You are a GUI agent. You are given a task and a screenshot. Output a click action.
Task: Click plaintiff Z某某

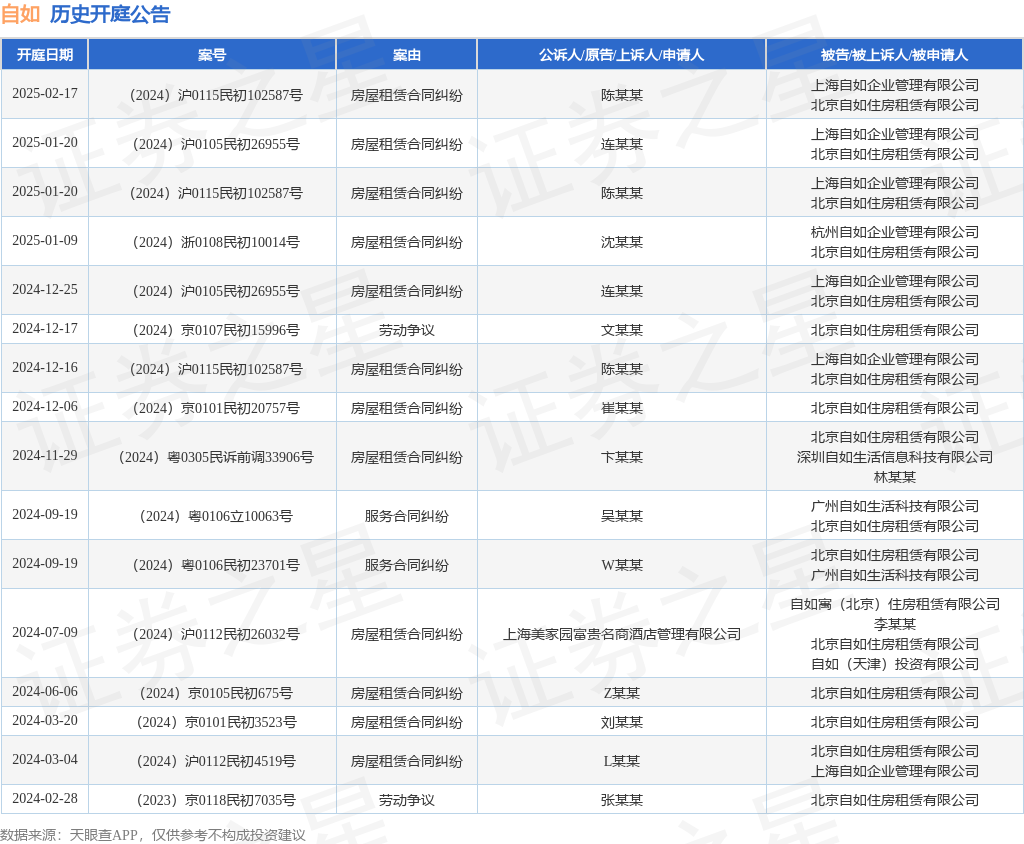(622, 693)
